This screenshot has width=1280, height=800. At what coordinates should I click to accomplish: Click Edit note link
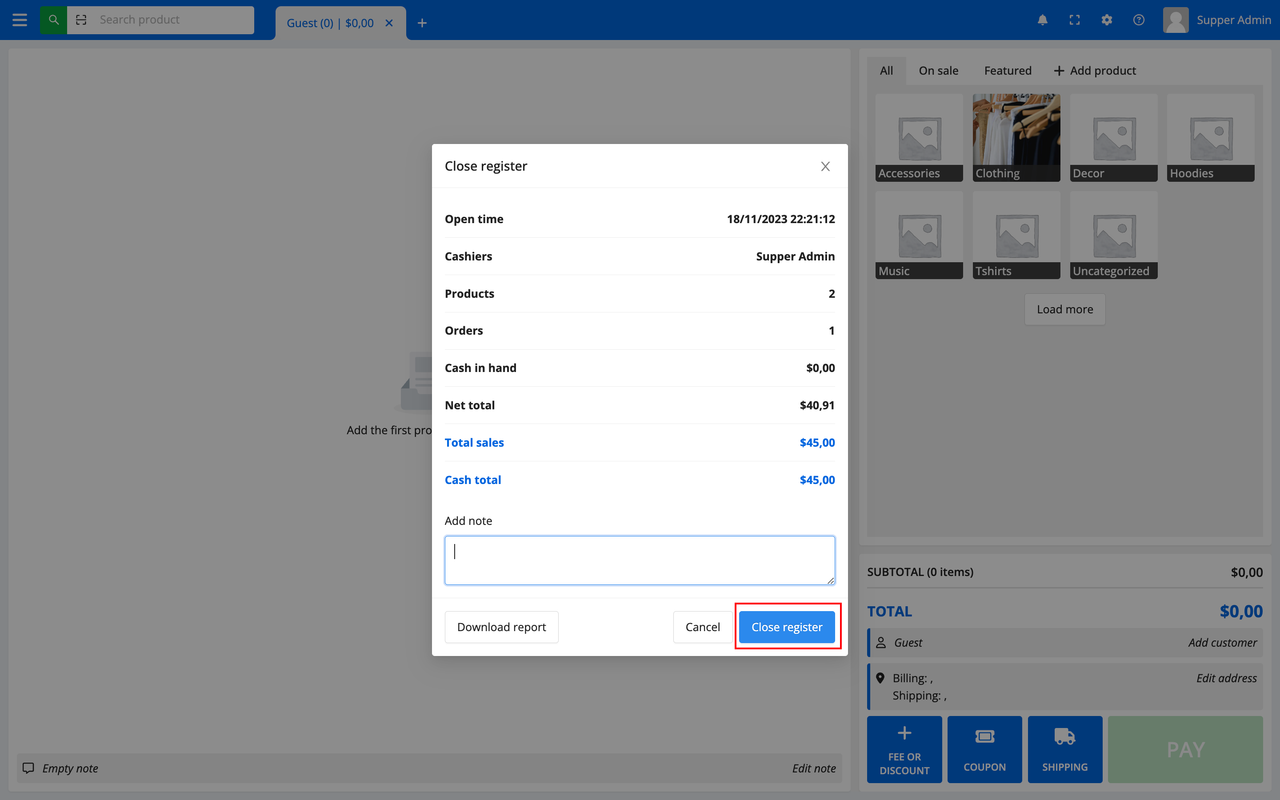[x=814, y=768]
